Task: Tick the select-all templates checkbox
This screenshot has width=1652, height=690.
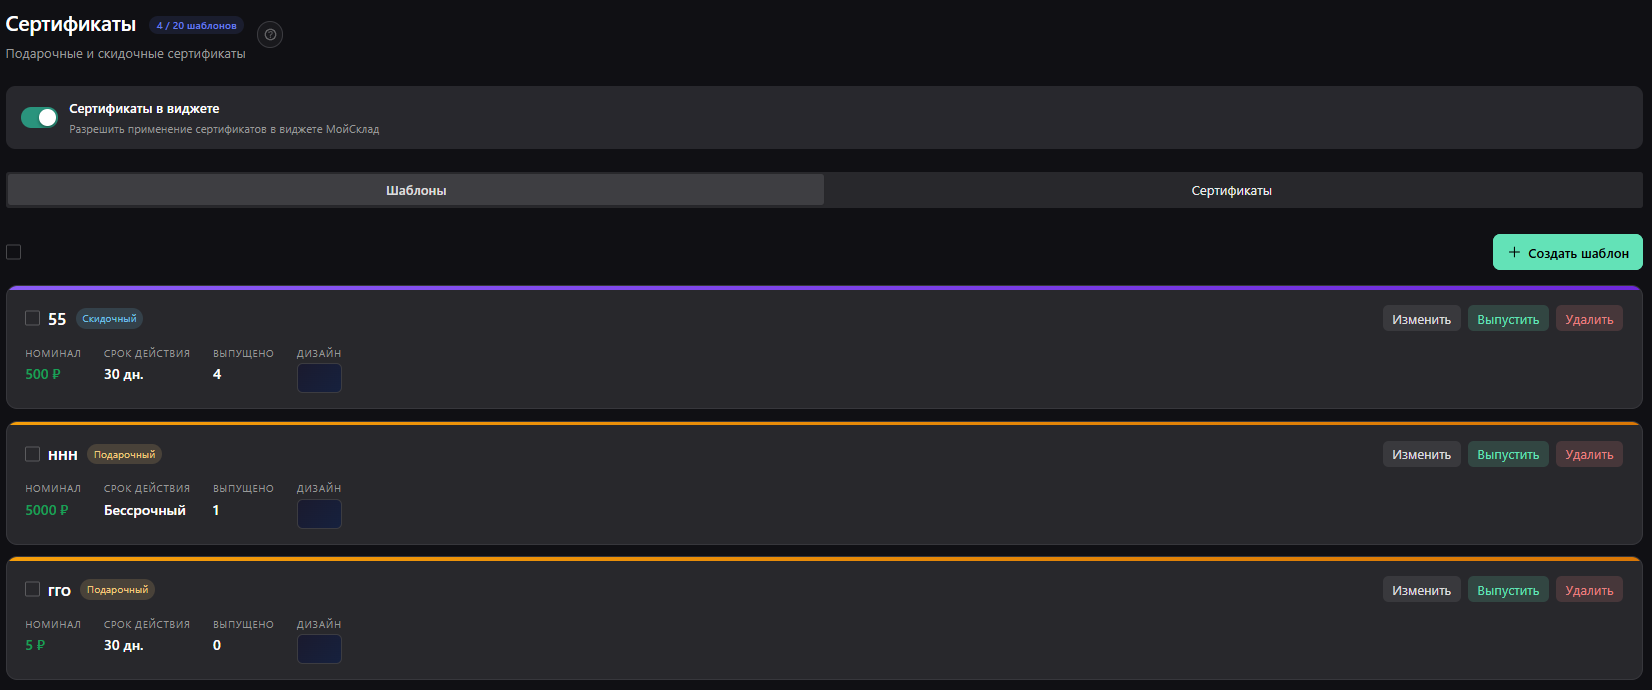Action: (x=14, y=252)
